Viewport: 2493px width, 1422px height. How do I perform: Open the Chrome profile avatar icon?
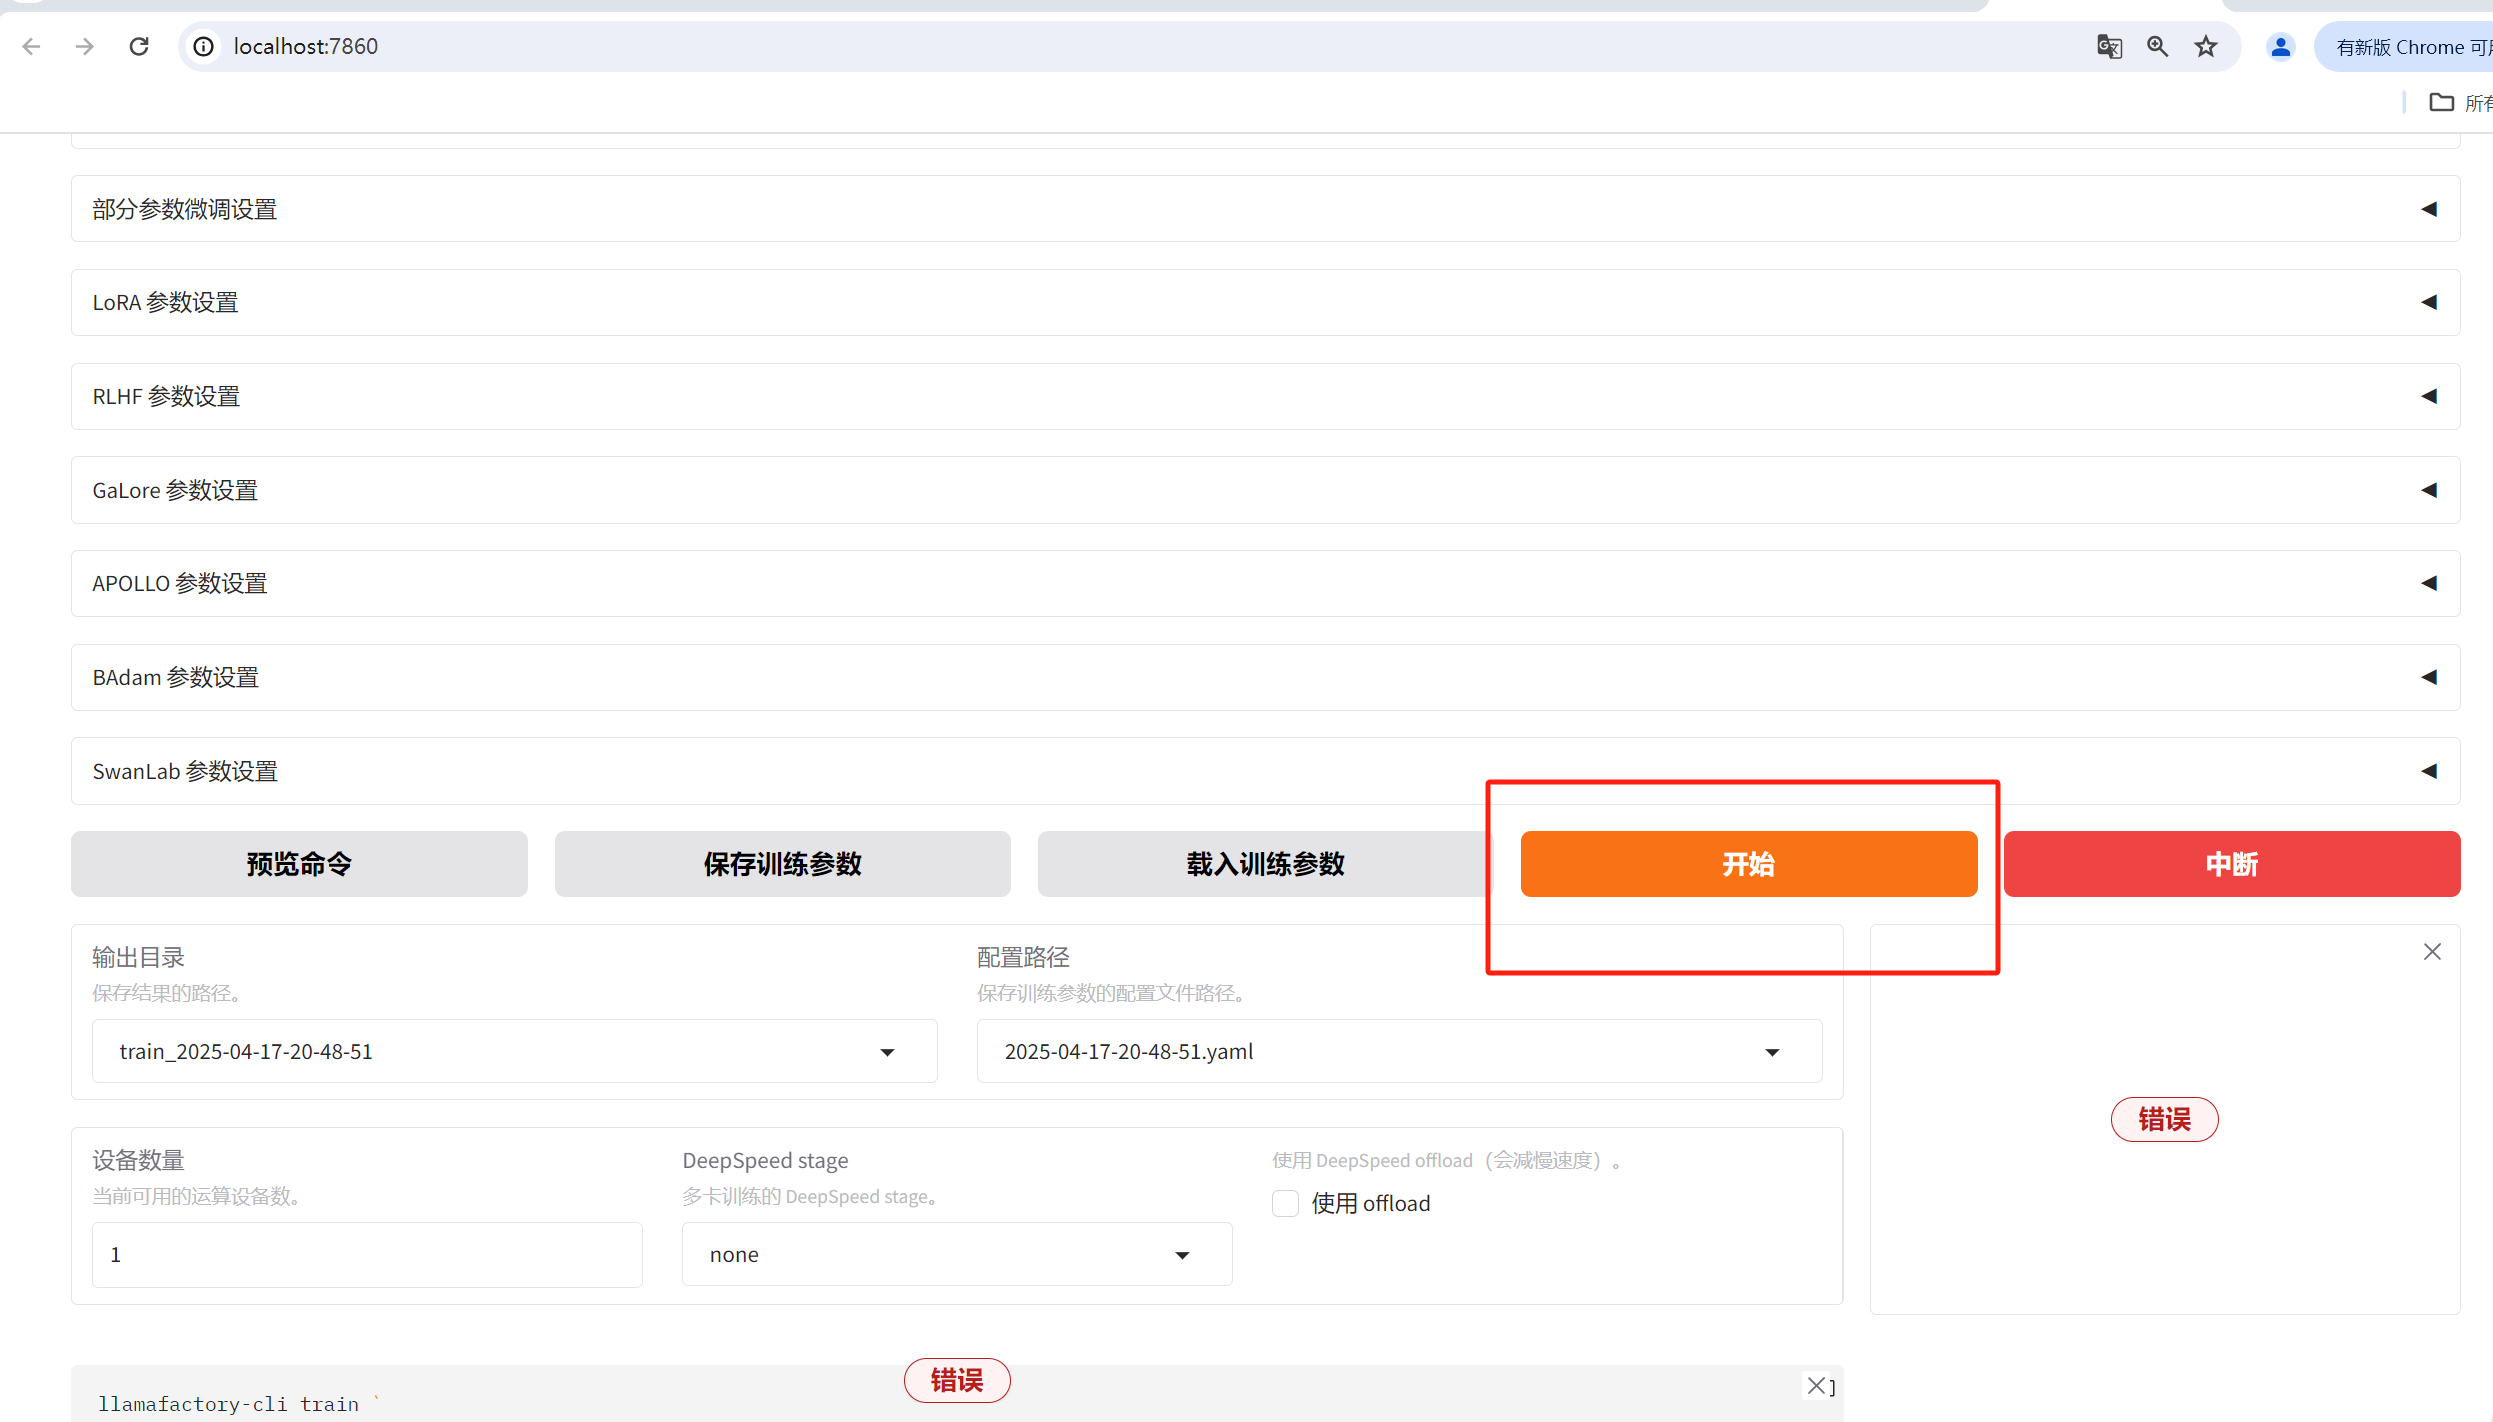pyautogui.click(x=2280, y=47)
